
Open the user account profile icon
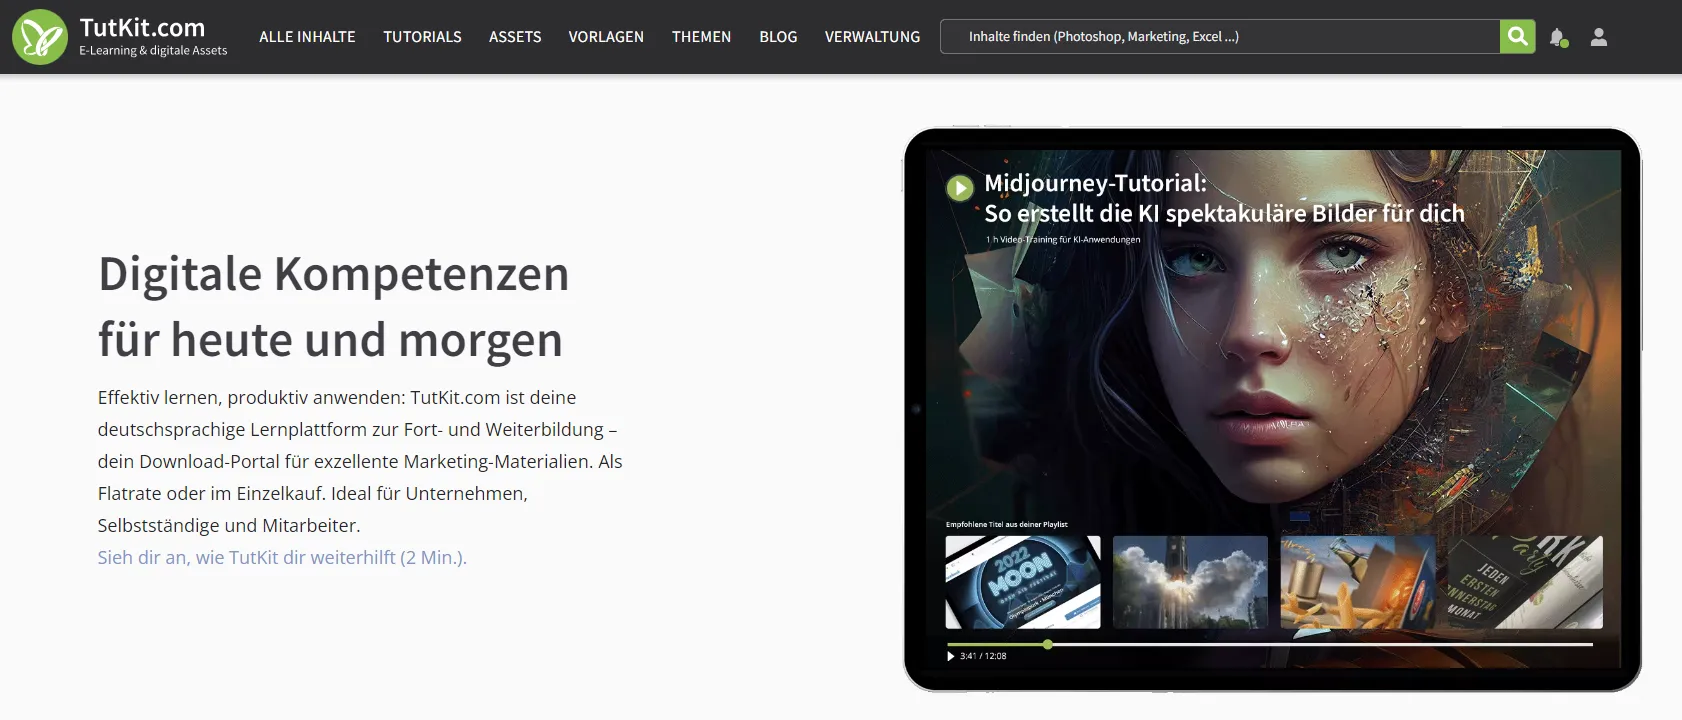[x=1599, y=37]
